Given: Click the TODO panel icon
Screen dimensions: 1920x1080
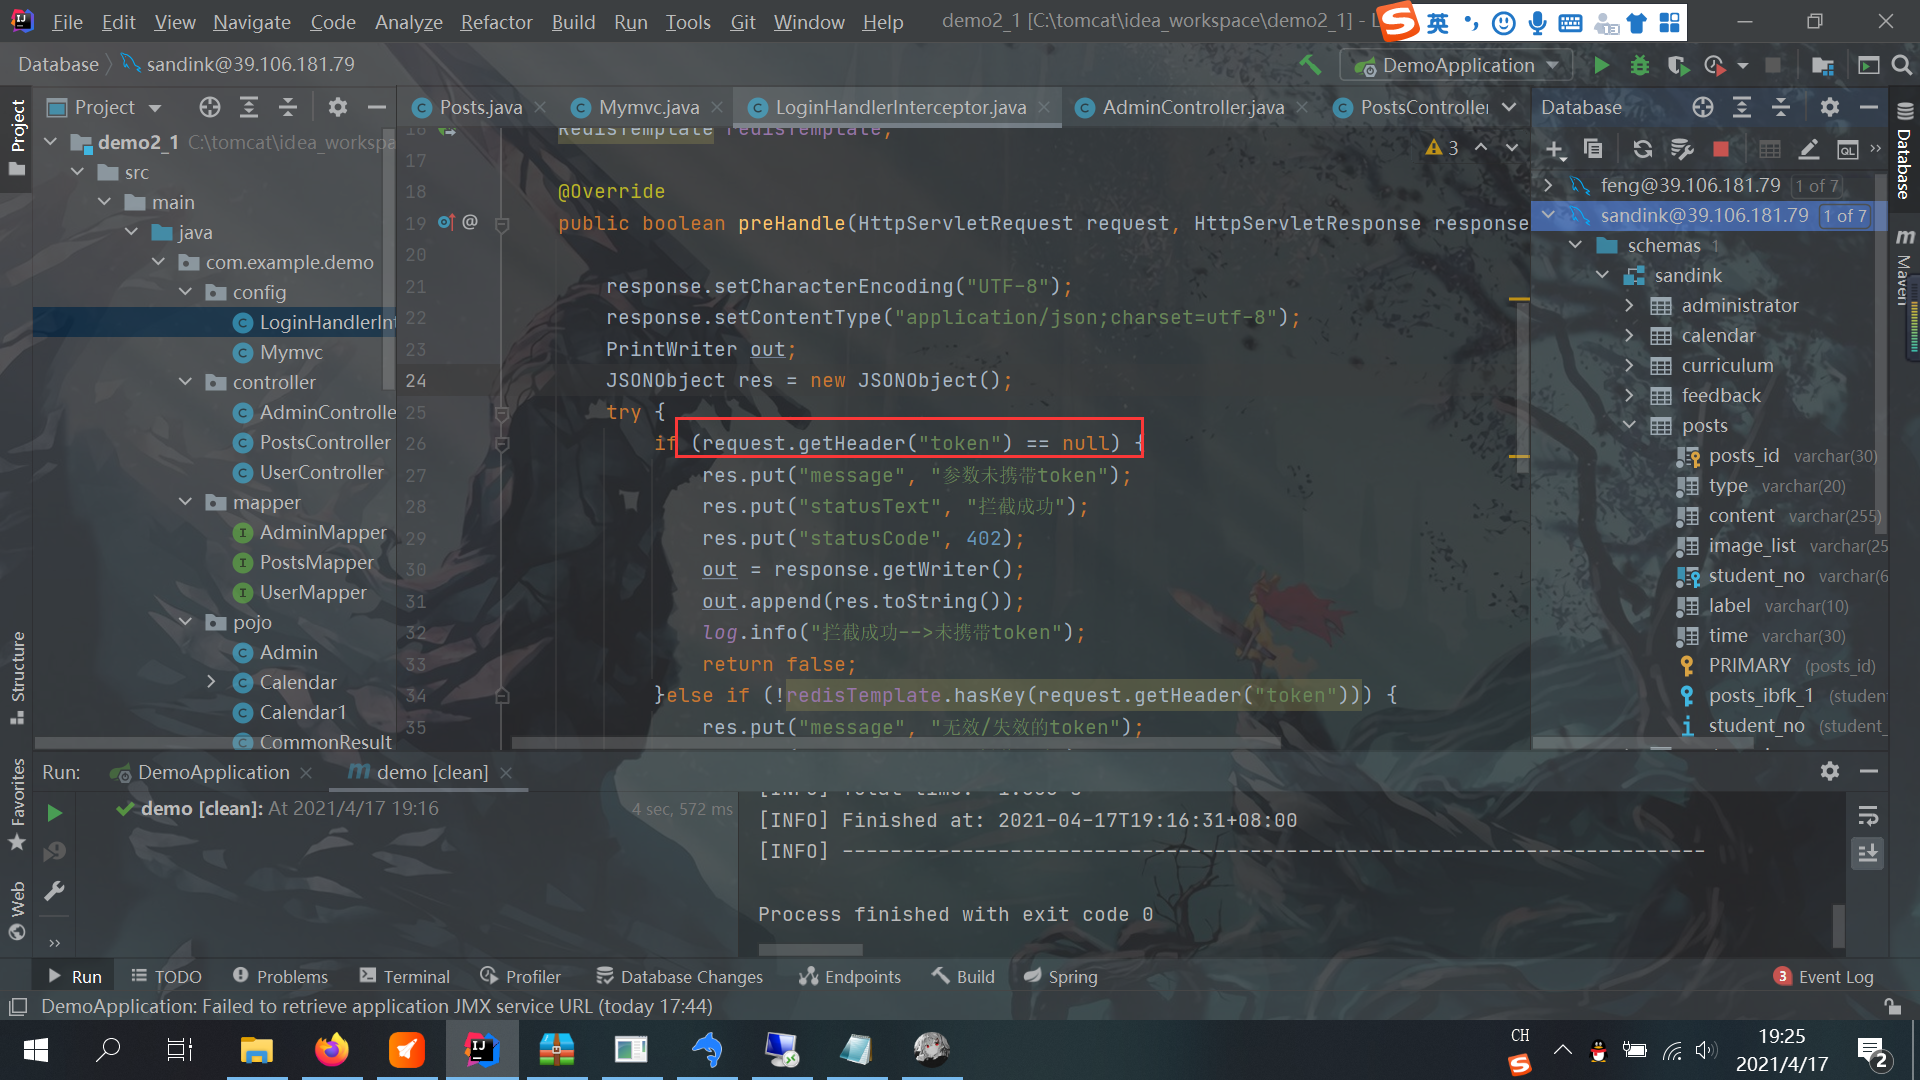Looking at the screenshot, I should tap(165, 976).
